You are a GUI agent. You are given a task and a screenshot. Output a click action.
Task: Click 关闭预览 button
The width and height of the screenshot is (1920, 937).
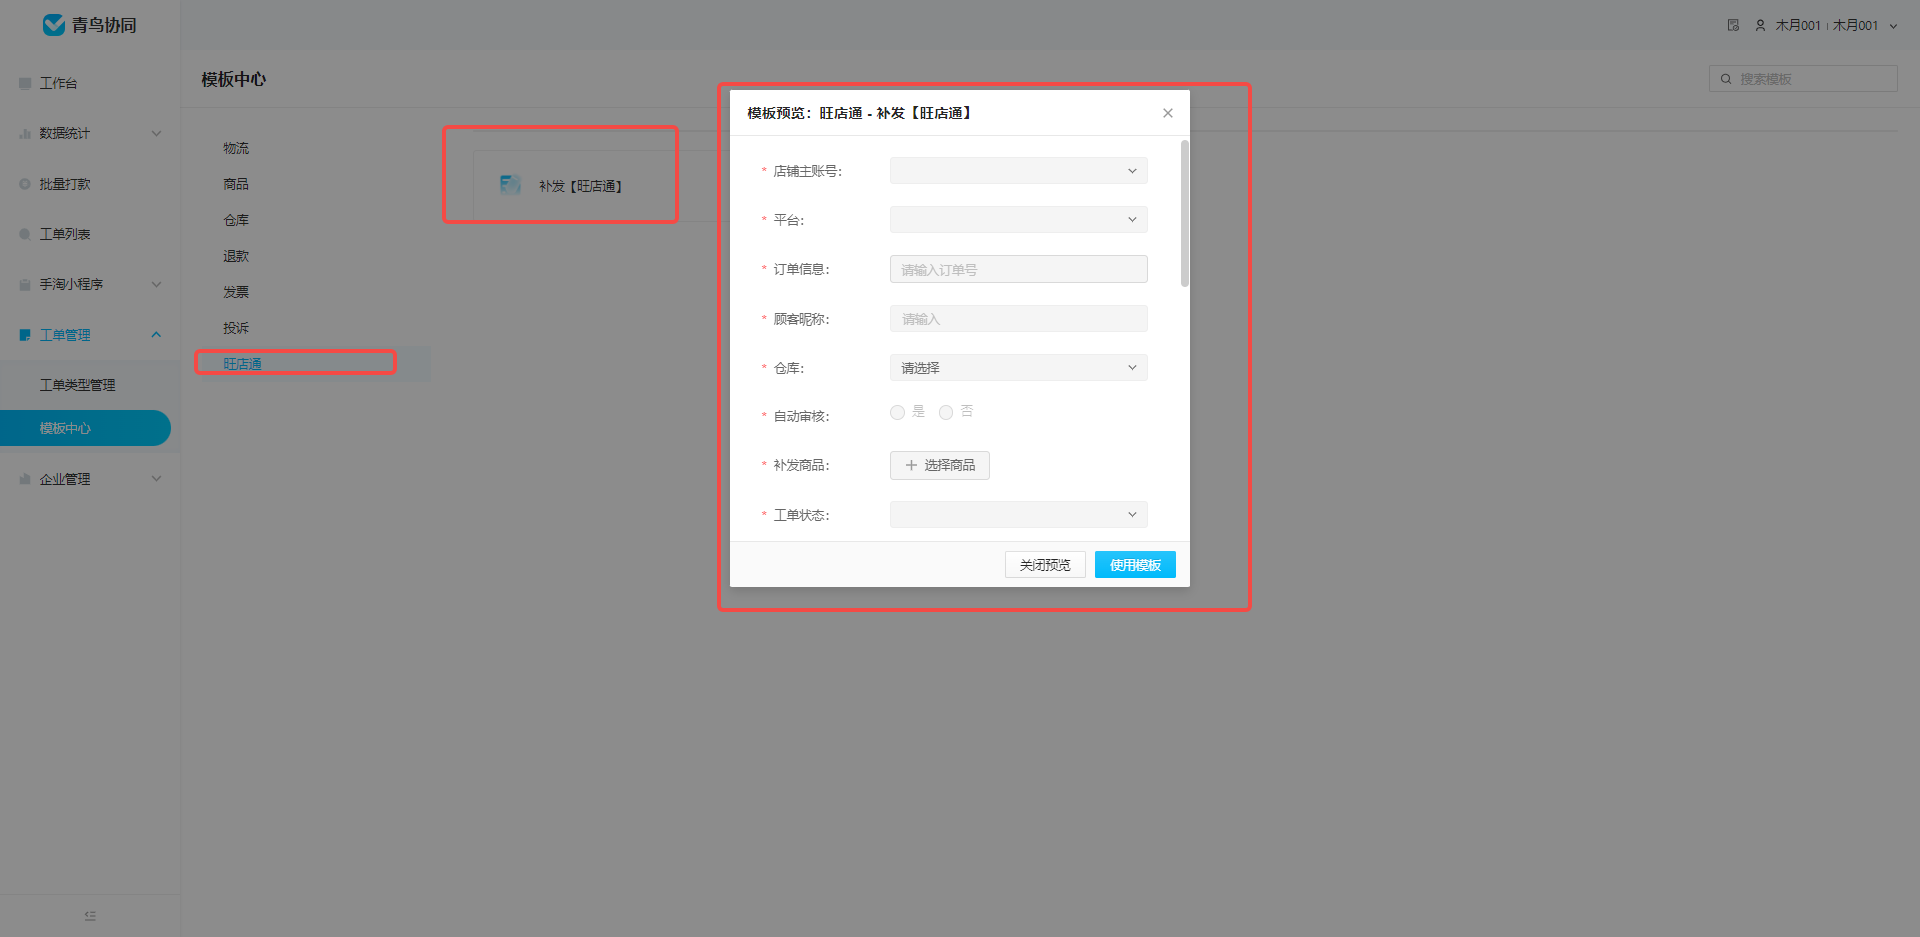tap(1045, 565)
